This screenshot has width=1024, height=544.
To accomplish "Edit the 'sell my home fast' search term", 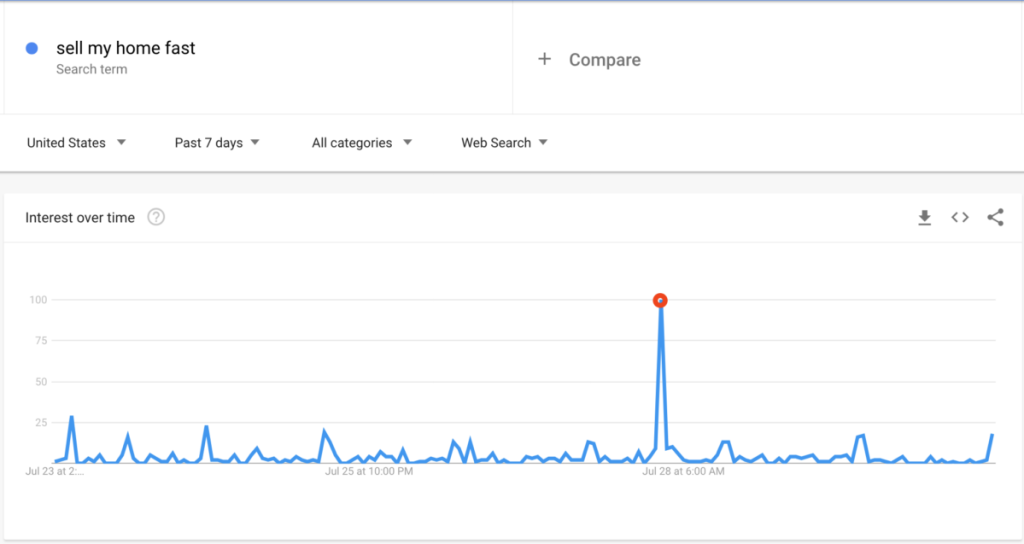I will (x=126, y=48).
